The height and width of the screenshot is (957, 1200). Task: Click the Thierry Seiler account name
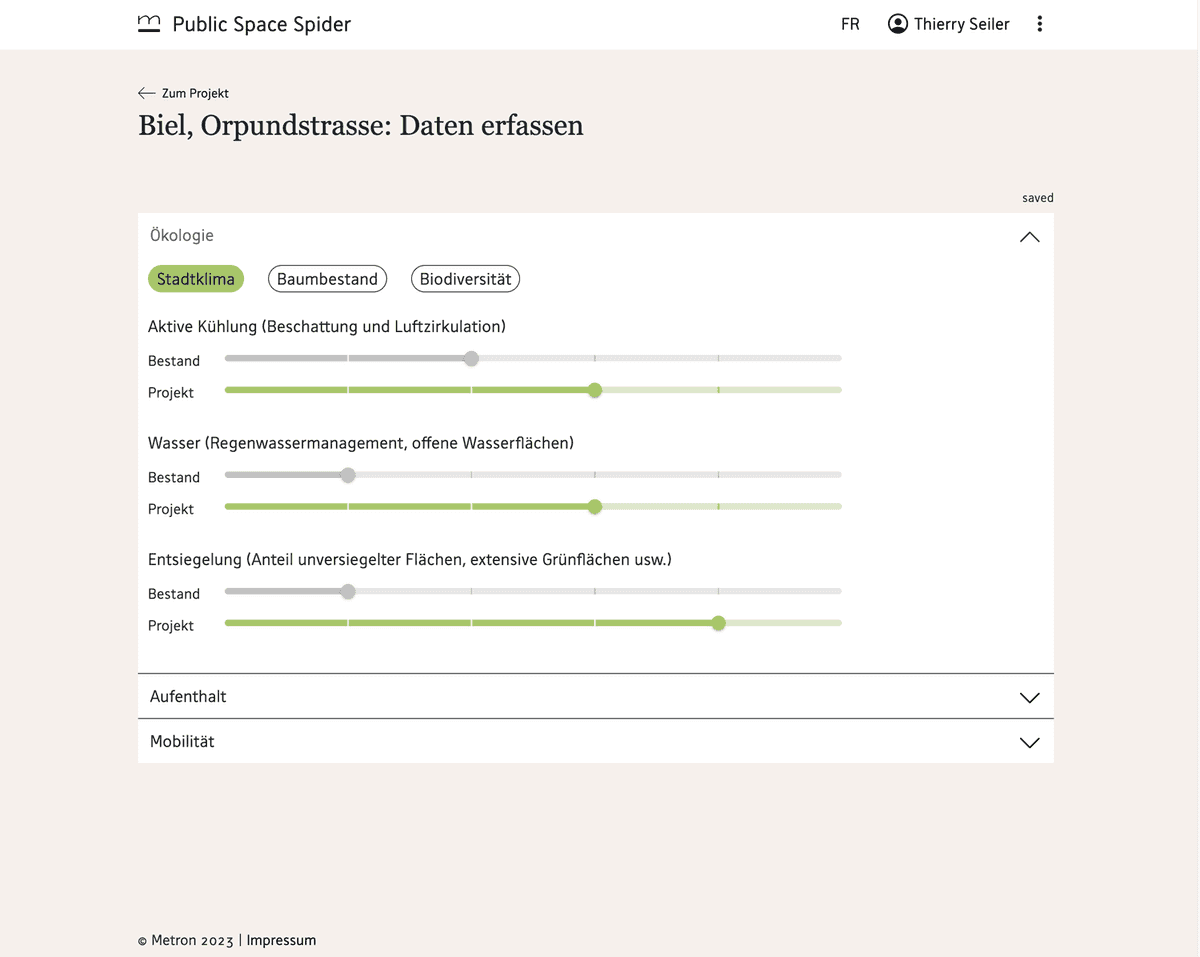(x=962, y=24)
